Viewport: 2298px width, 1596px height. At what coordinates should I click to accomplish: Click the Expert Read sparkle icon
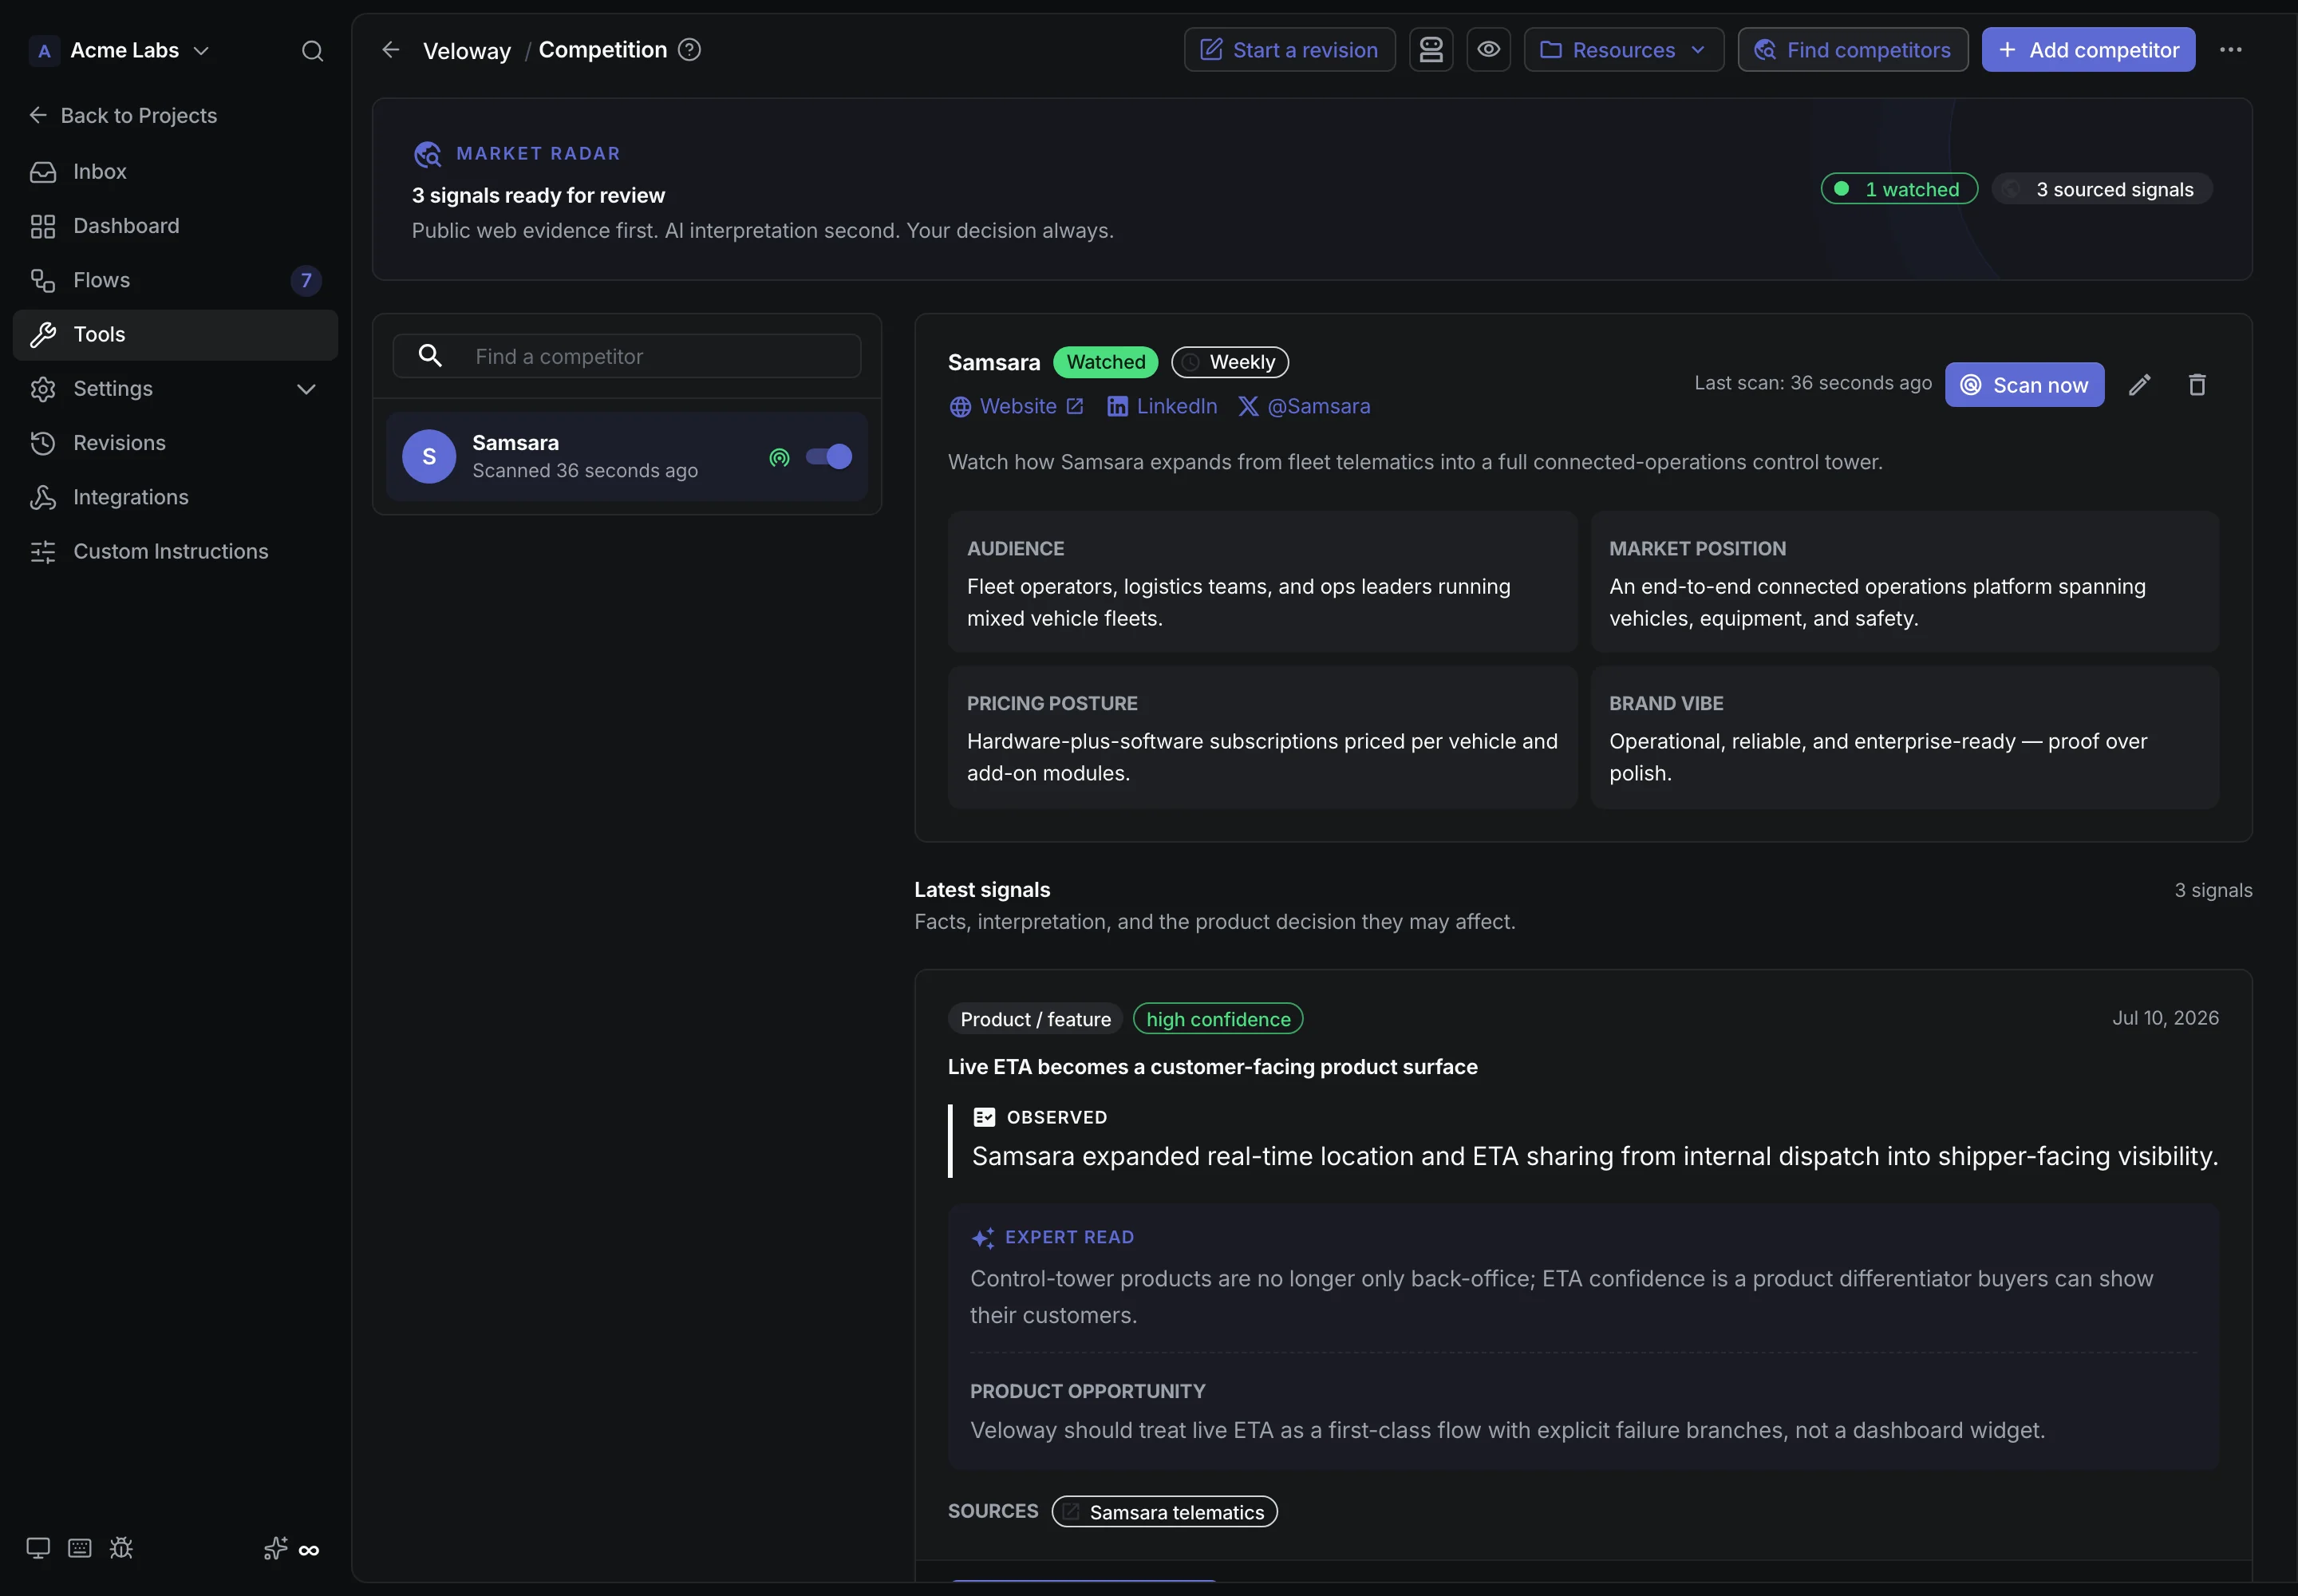tap(983, 1238)
